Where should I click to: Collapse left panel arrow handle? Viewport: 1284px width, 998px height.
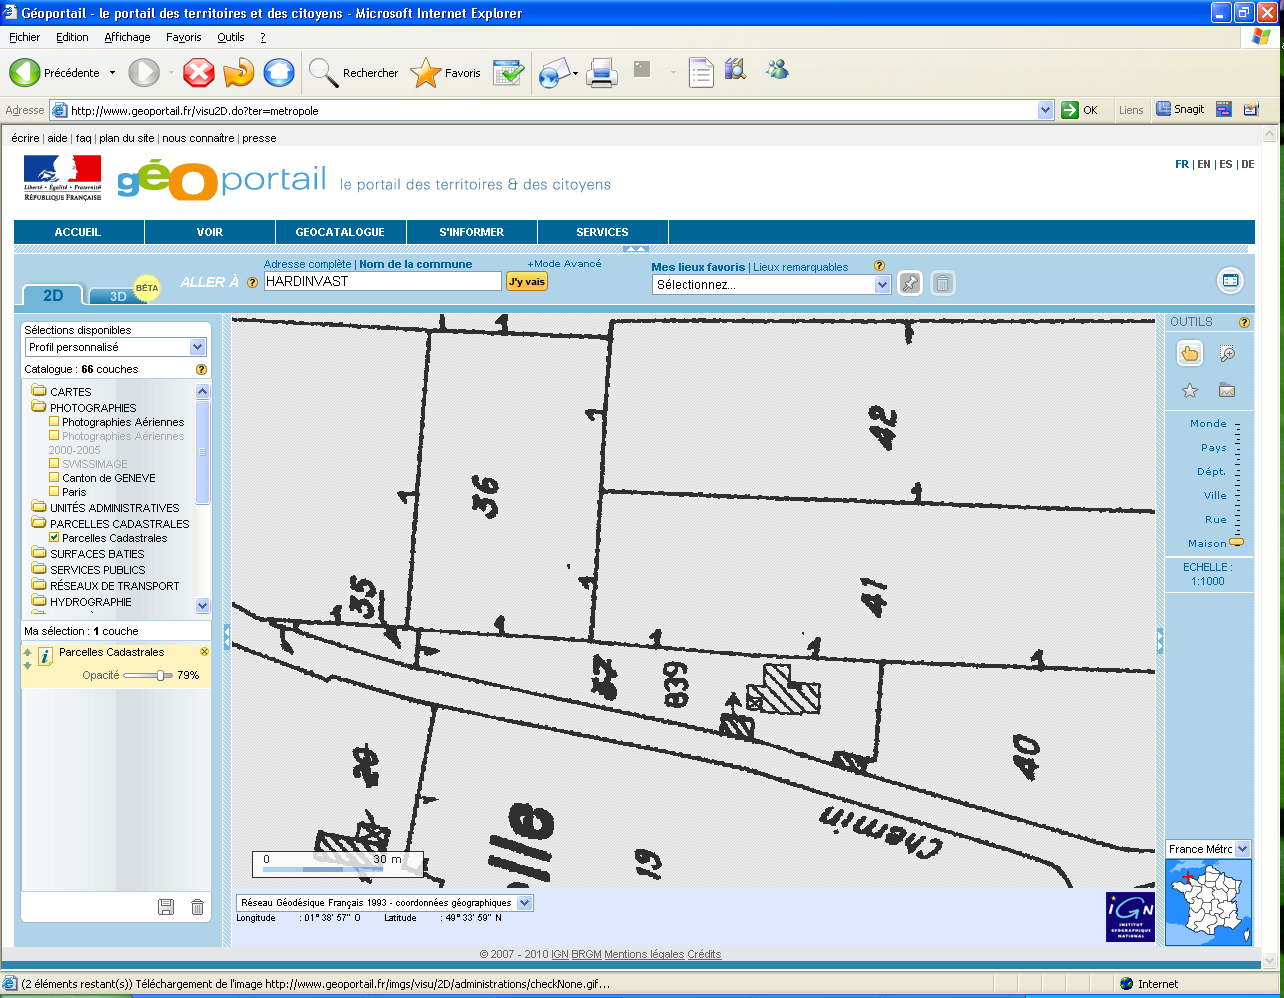(227, 637)
